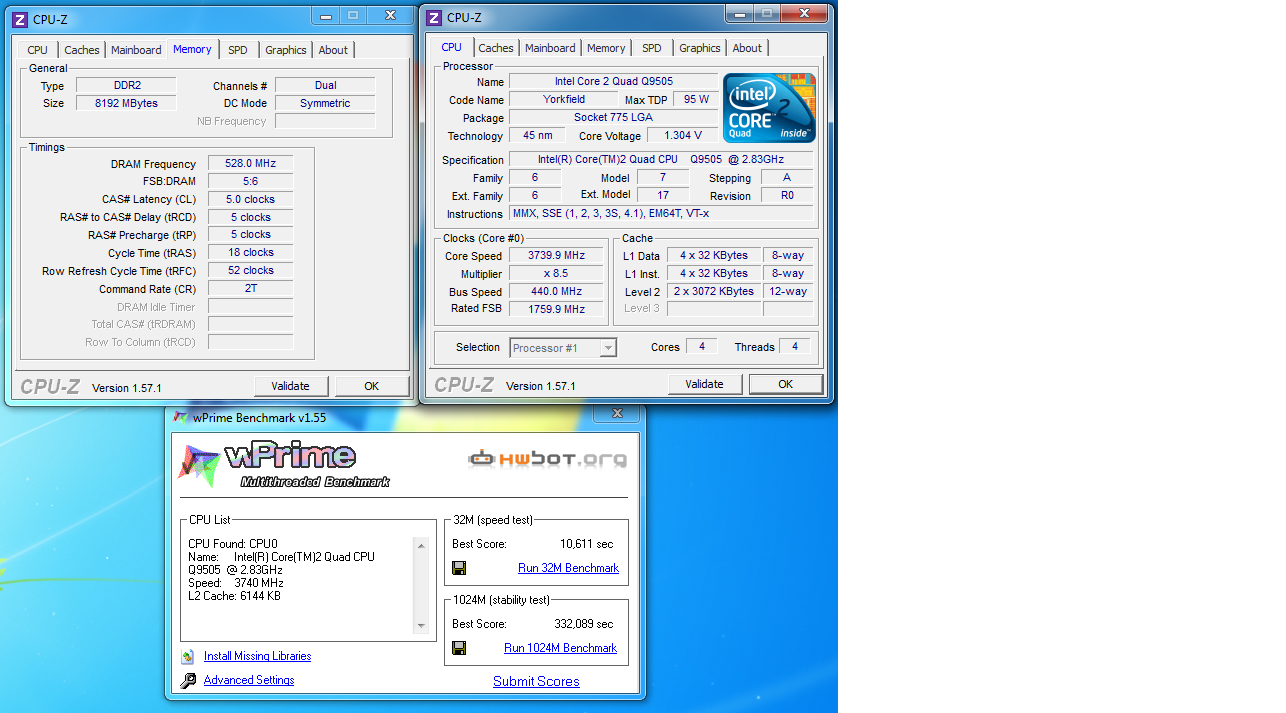The image size is (1286, 713).
Task: Click Cycle Time value 18 clocks
Action: click(250, 253)
